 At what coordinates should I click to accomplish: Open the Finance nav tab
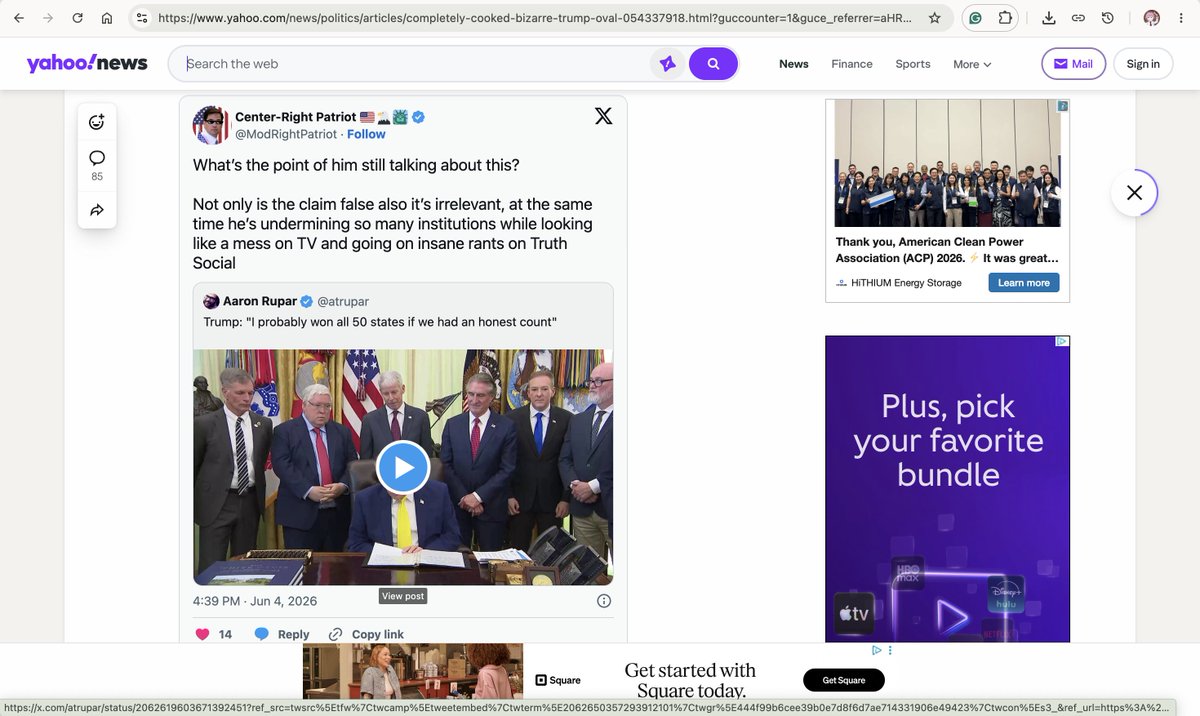tap(852, 64)
